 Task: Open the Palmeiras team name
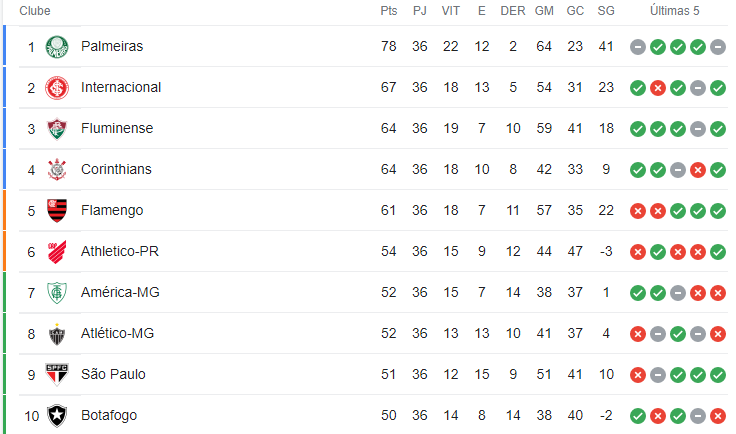(112, 46)
